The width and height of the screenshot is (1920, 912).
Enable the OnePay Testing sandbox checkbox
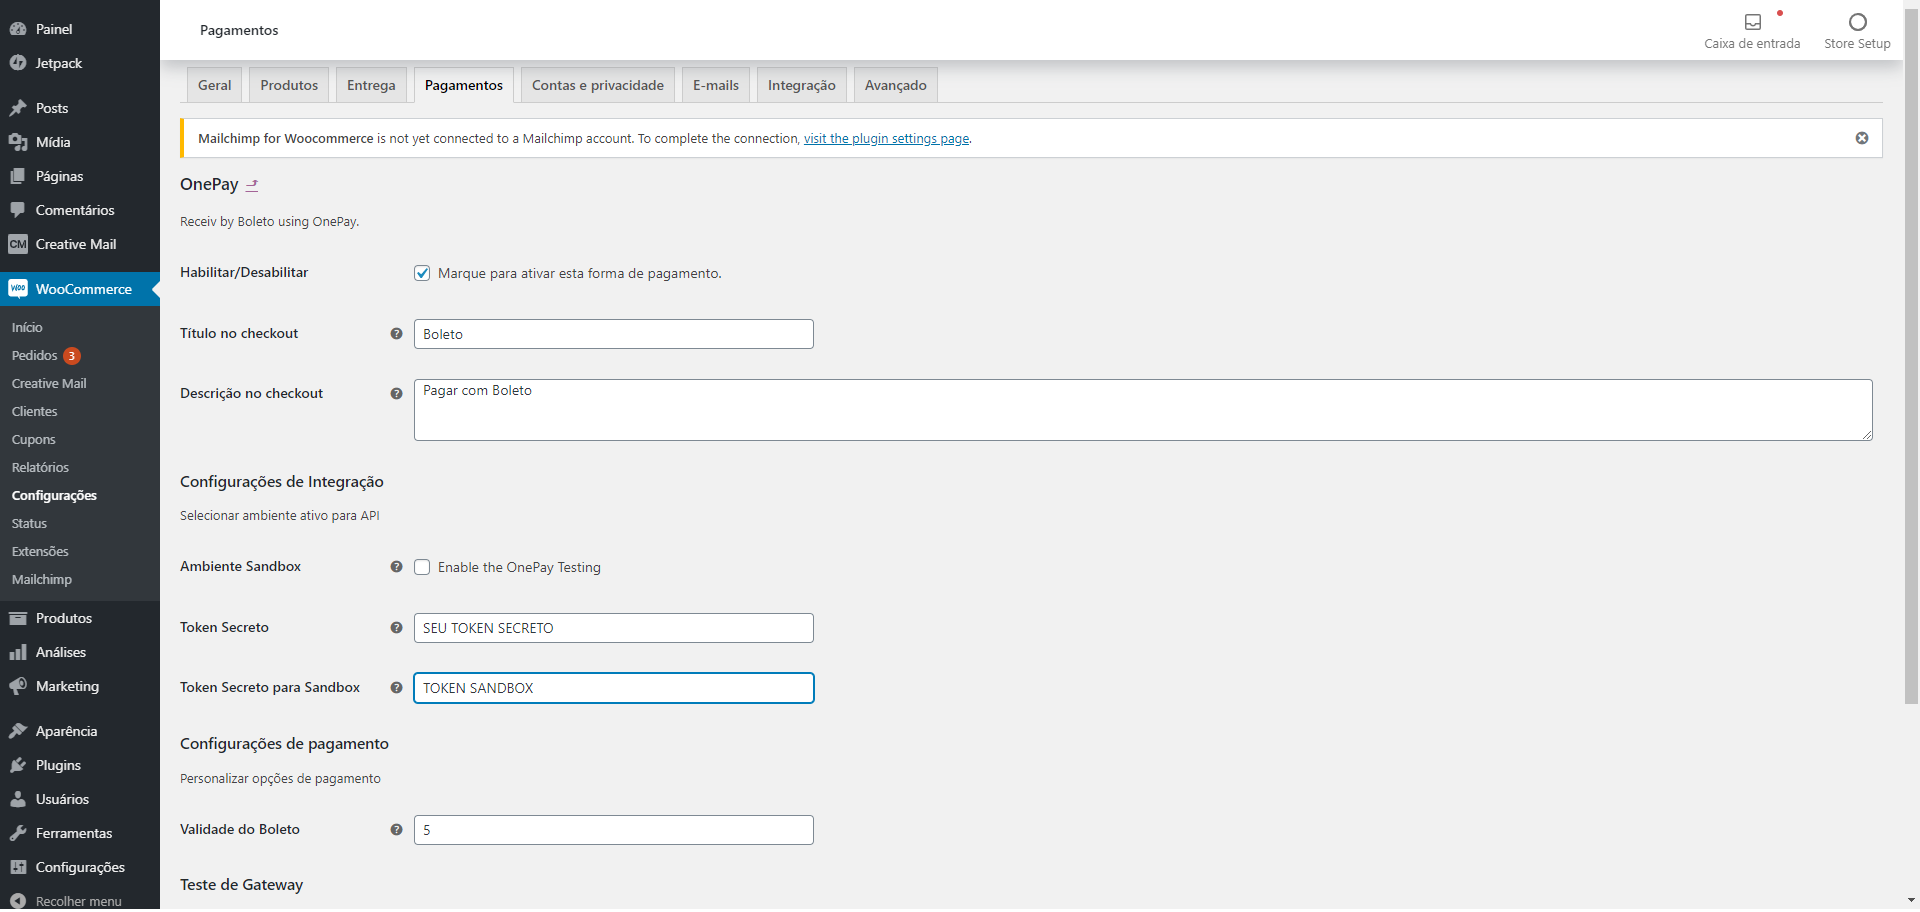point(422,567)
